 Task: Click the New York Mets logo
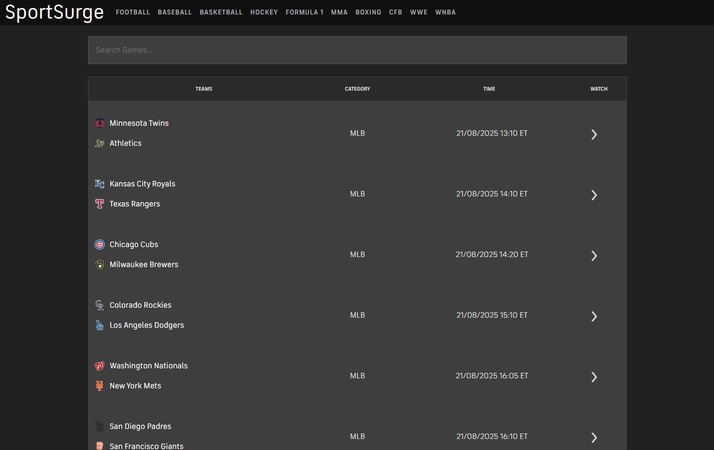click(100, 386)
